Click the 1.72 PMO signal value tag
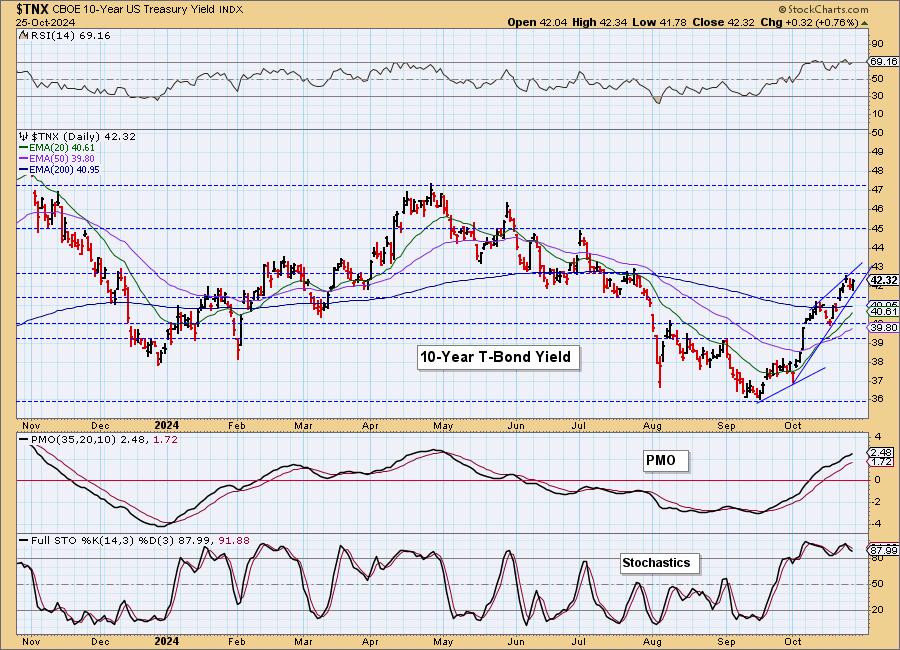900x650 pixels. (x=882, y=462)
